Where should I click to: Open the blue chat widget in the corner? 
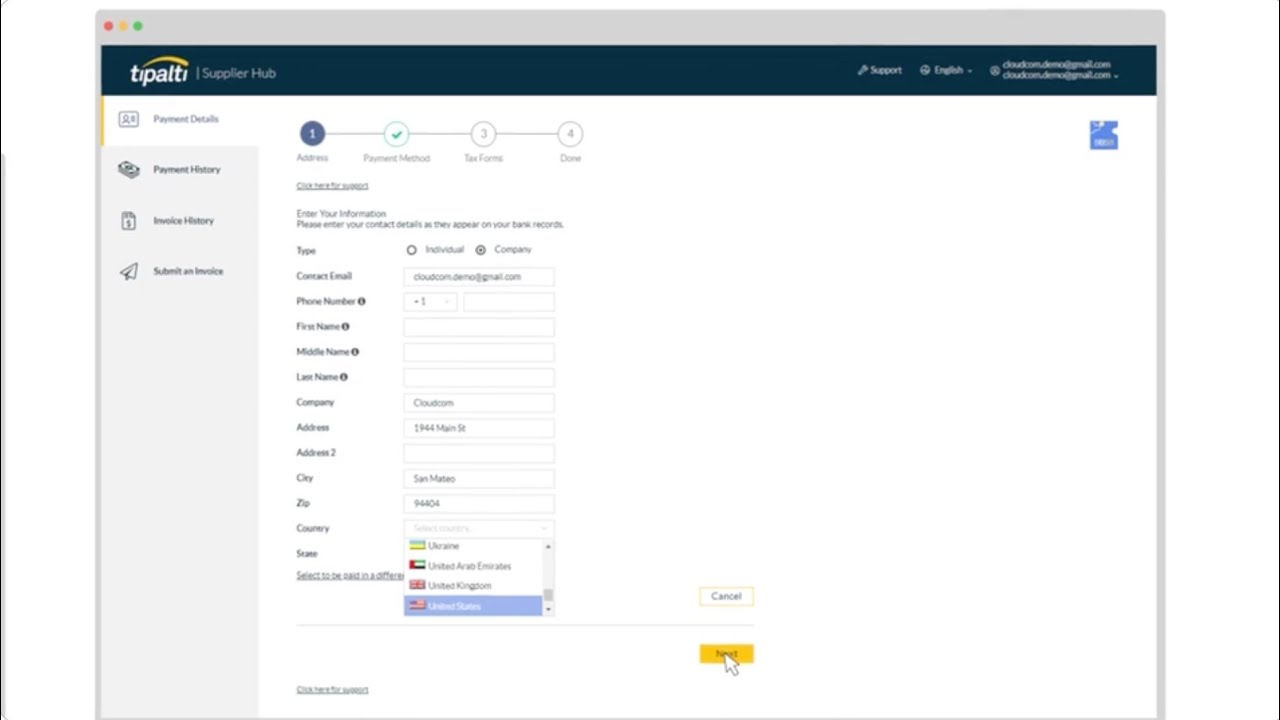click(1103, 134)
